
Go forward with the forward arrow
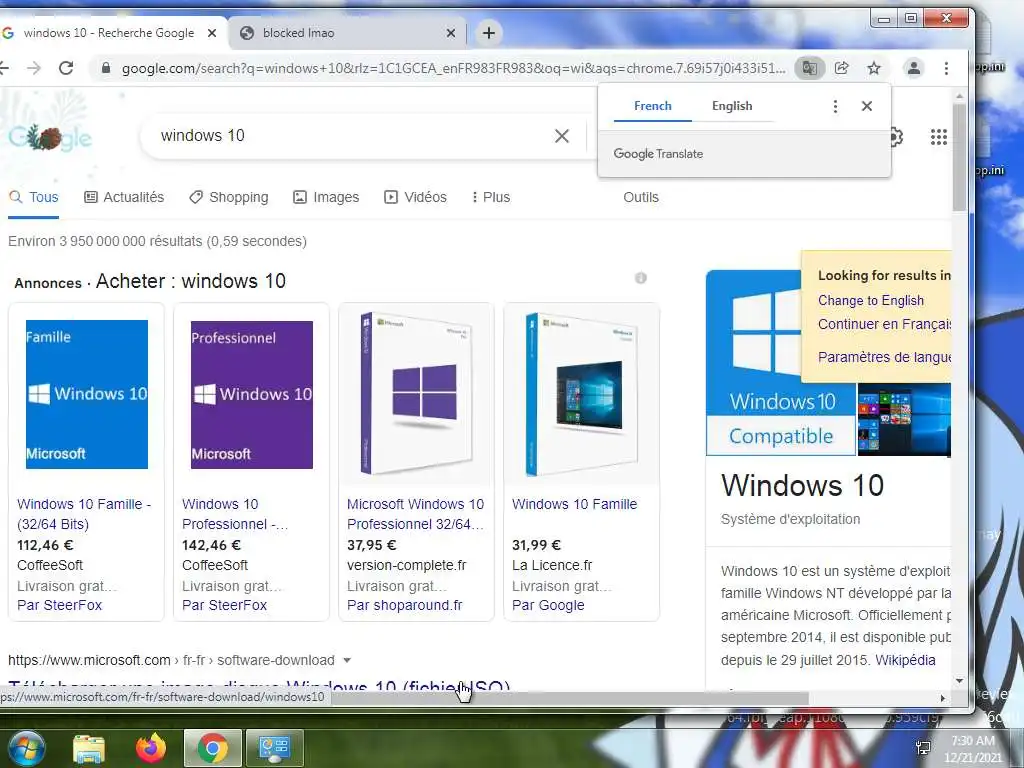click(34, 68)
